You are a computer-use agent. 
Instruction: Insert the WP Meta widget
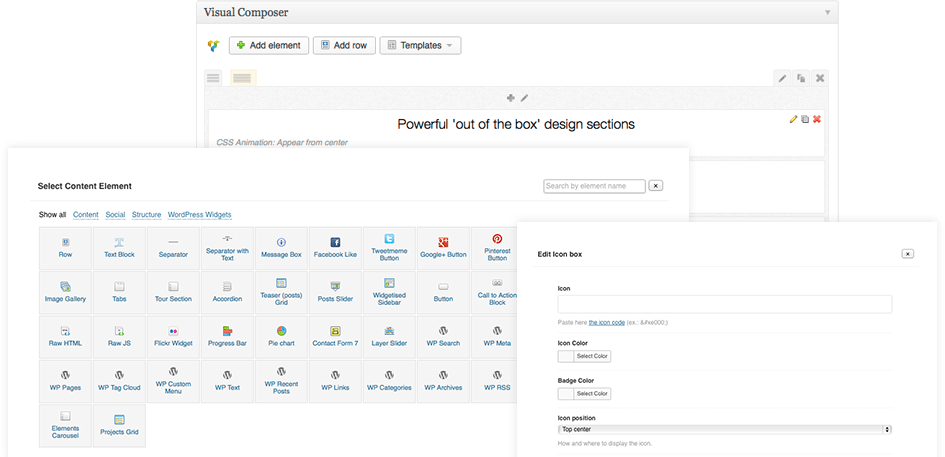pos(495,337)
